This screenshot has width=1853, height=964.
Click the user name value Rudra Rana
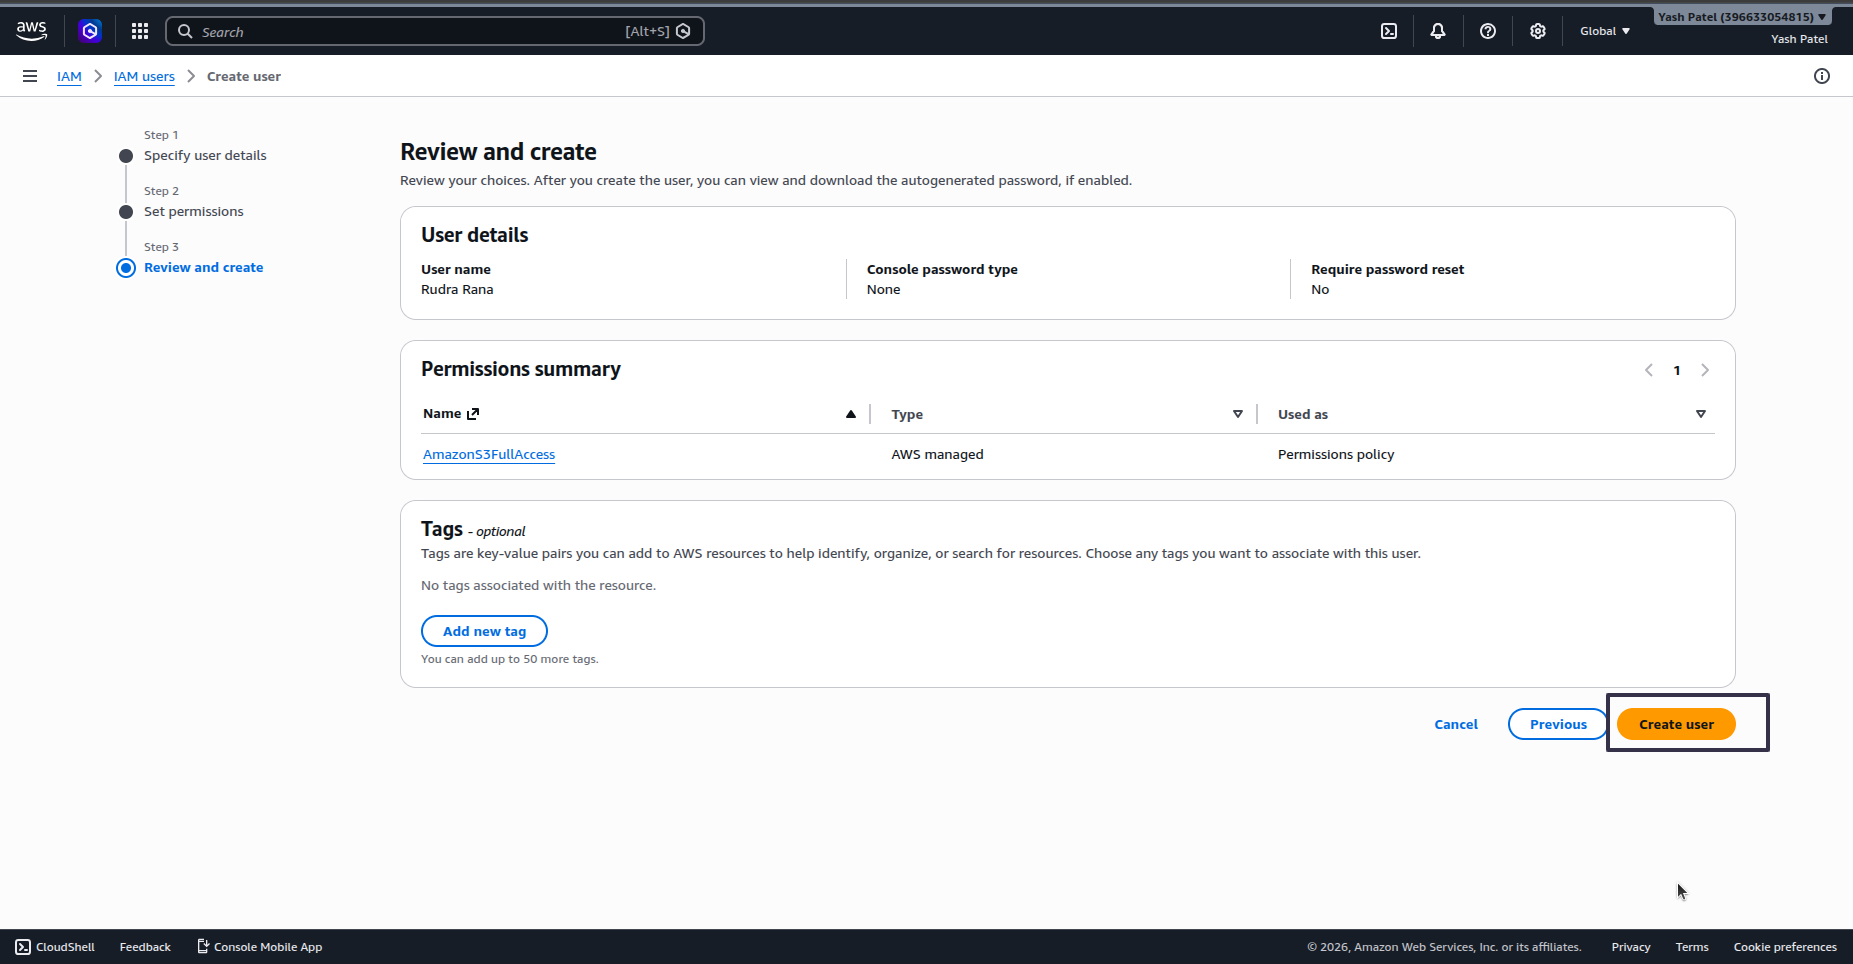click(457, 289)
